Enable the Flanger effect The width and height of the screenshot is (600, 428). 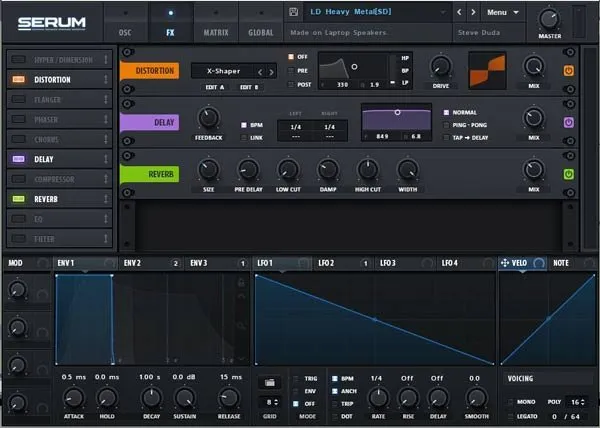pos(18,99)
